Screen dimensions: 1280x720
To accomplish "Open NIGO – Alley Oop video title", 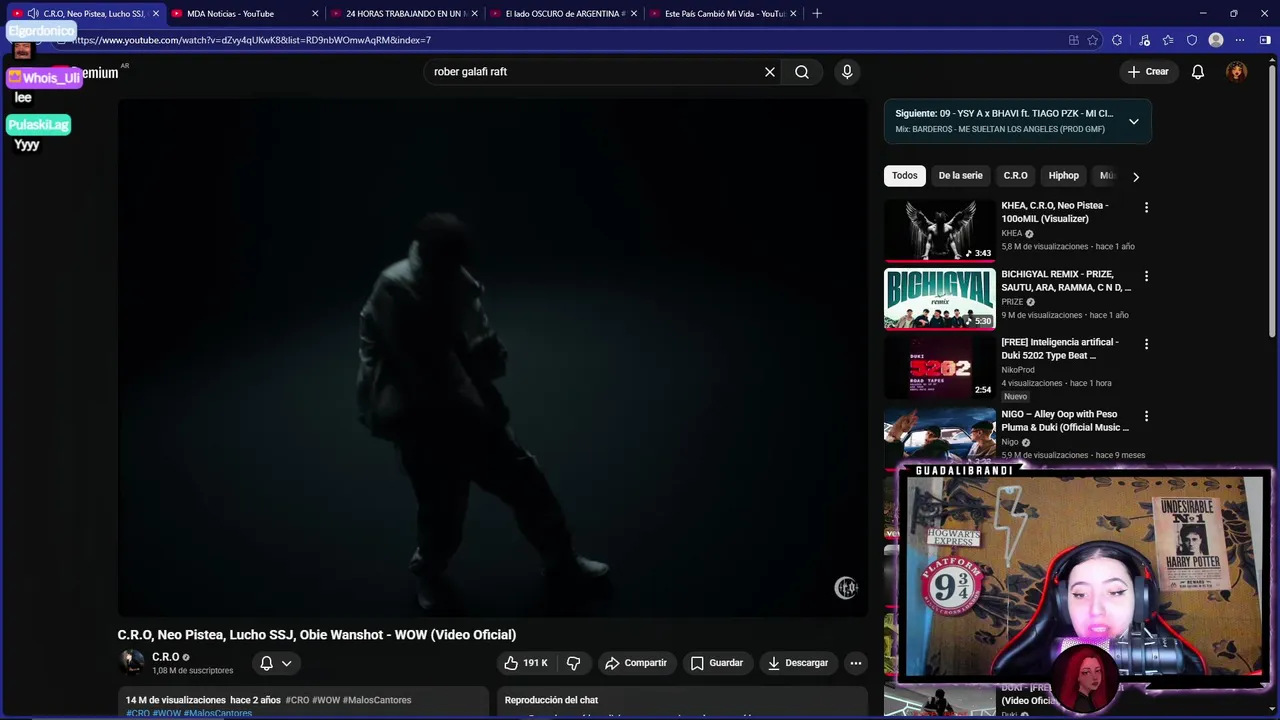I will pos(1065,421).
